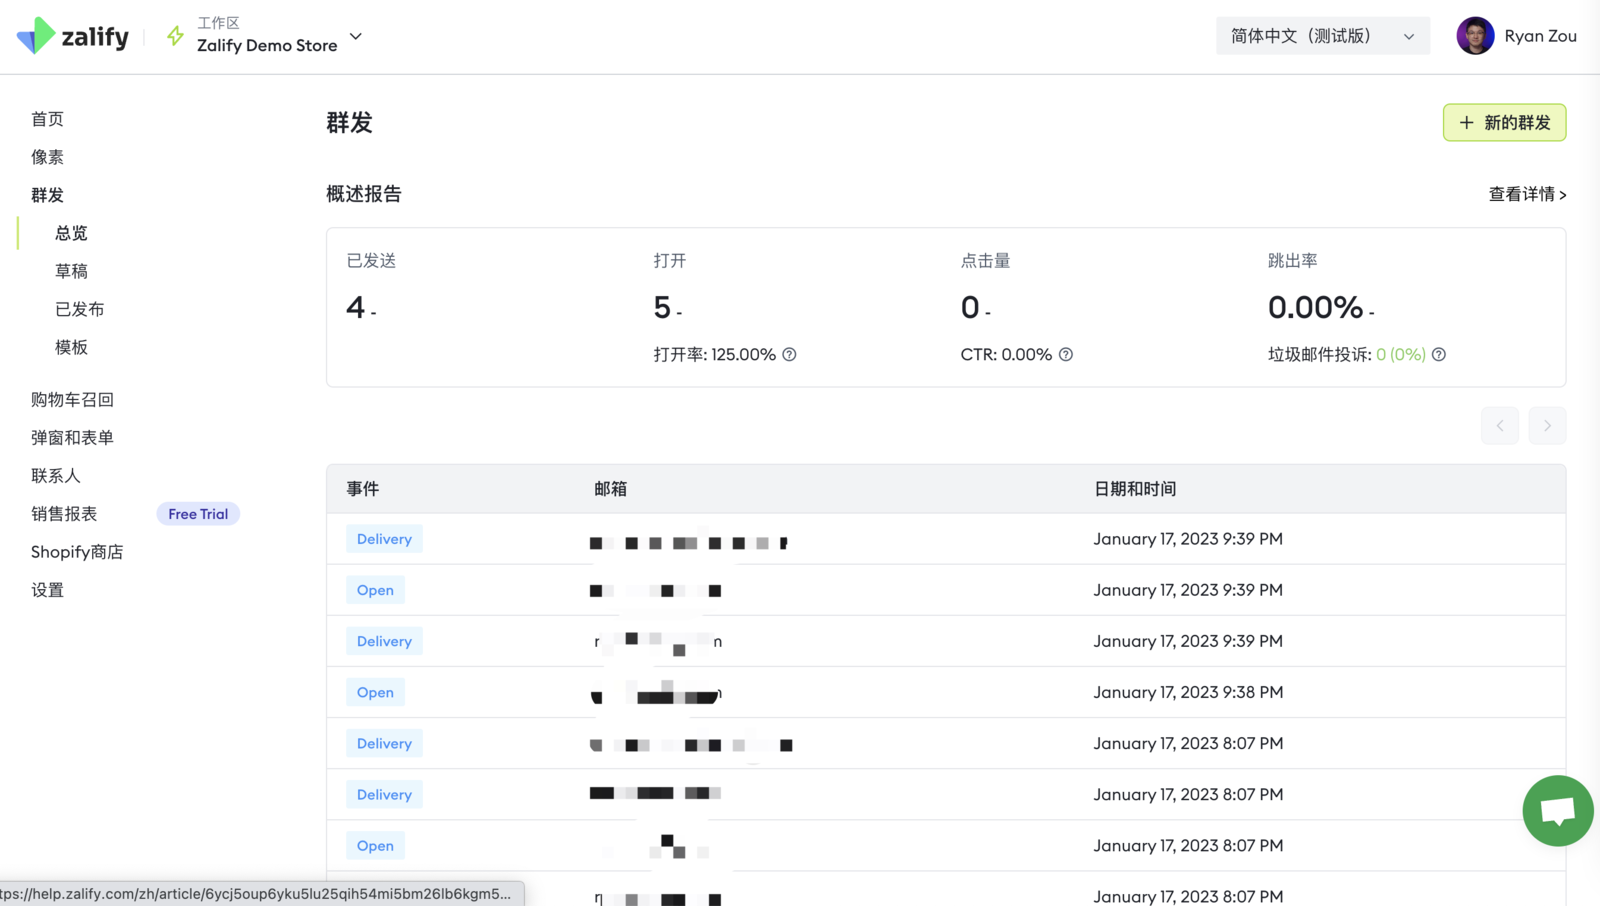Go to the next events page arrow
This screenshot has width=1600, height=906.
tap(1547, 426)
